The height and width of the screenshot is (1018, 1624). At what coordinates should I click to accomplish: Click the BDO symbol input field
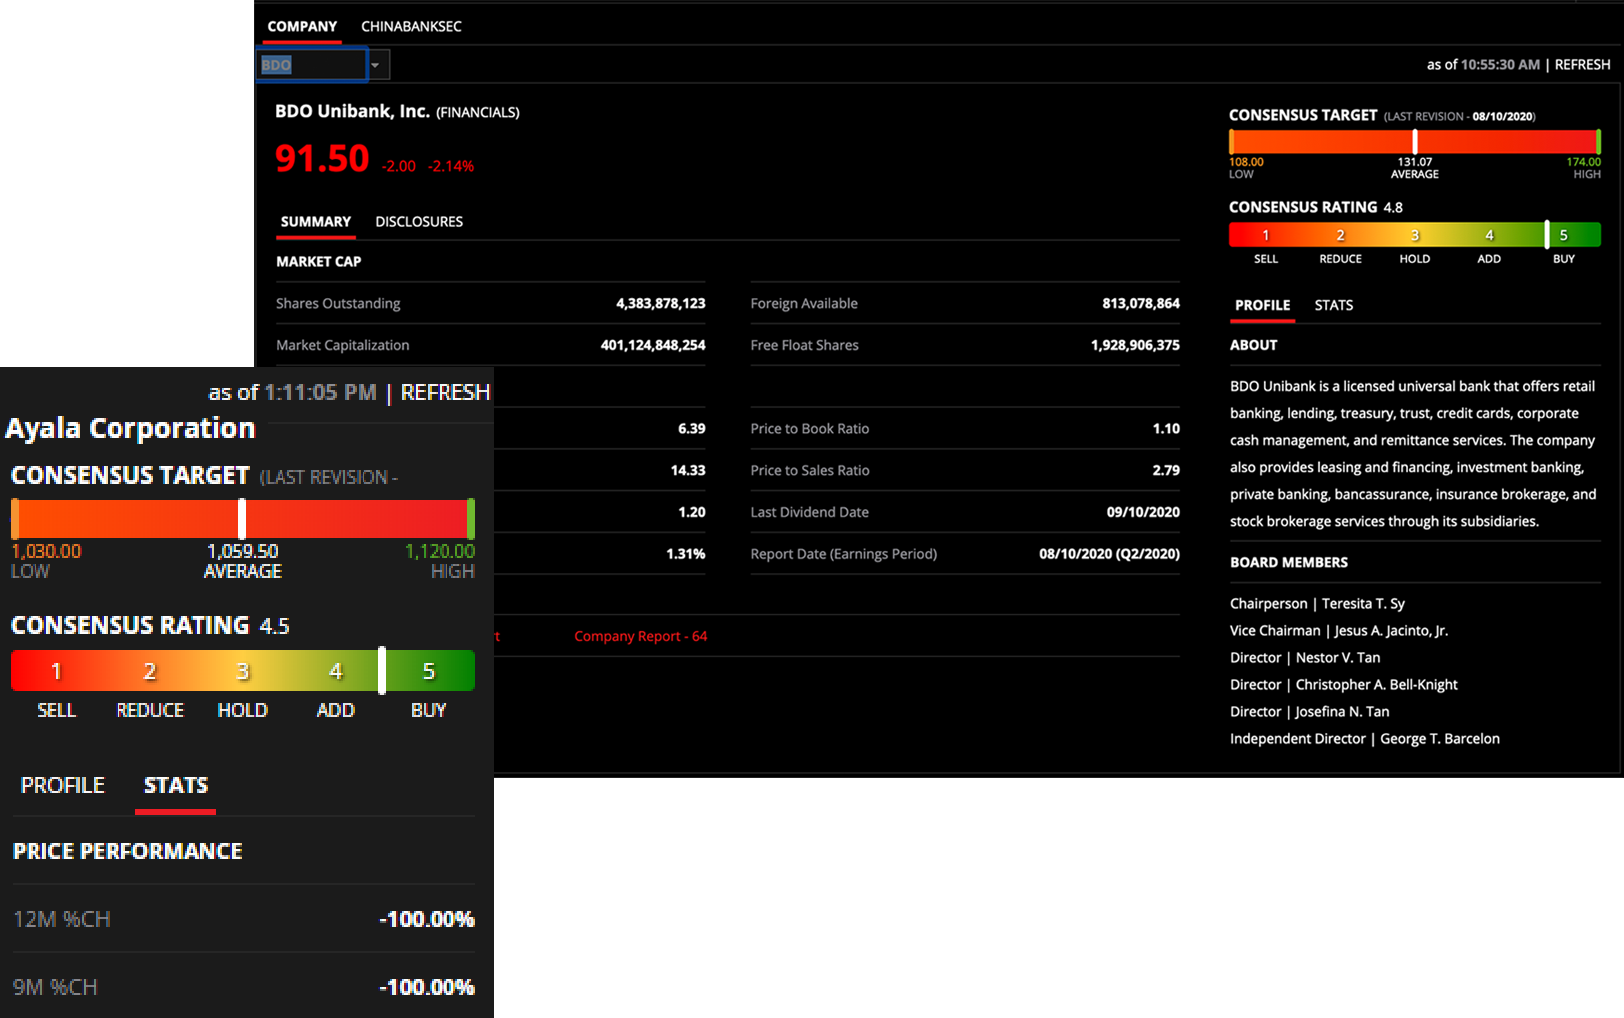[312, 65]
